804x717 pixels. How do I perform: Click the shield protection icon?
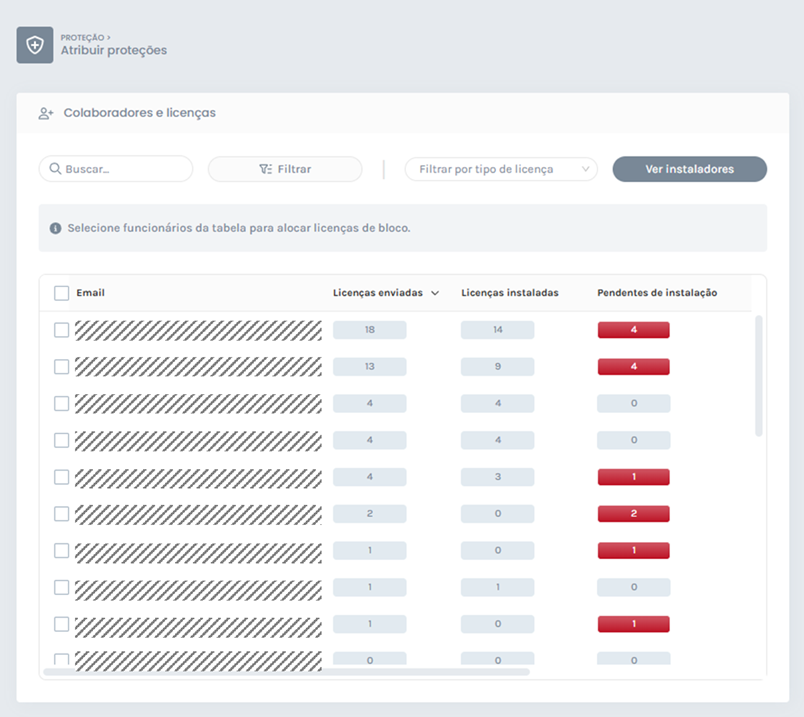pos(35,45)
